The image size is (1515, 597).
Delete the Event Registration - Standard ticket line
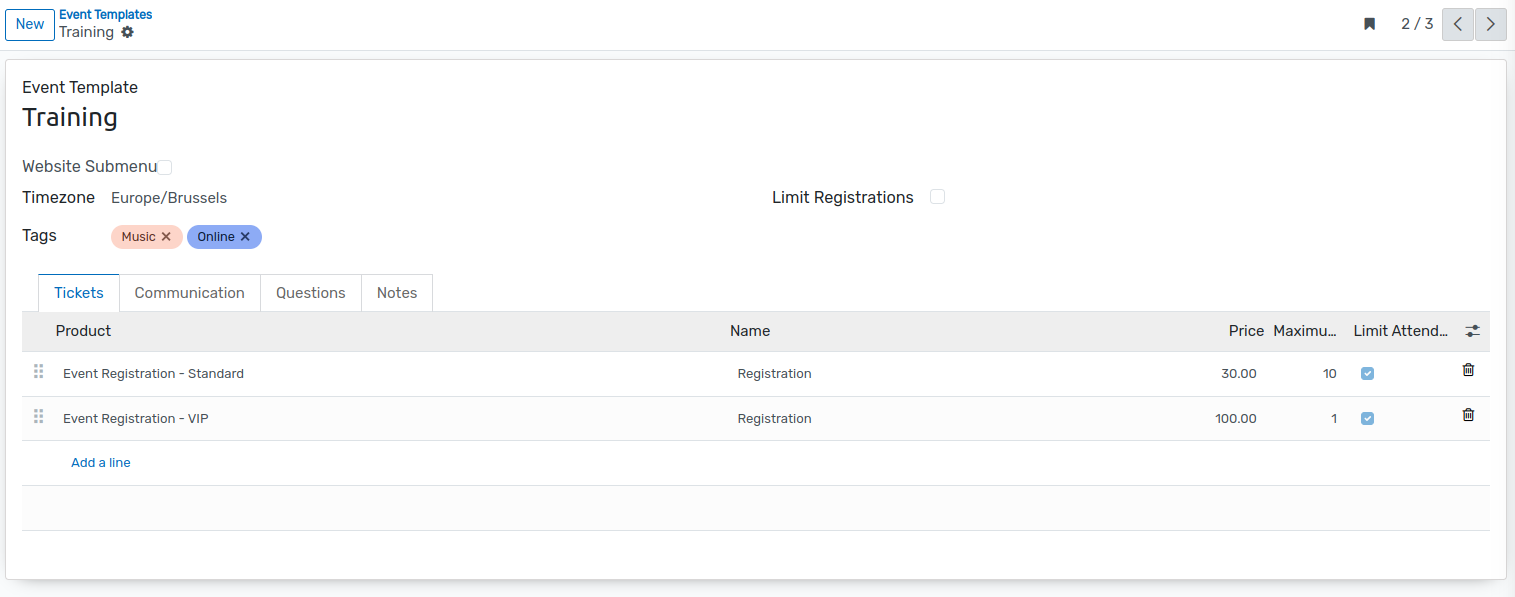click(x=1468, y=370)
